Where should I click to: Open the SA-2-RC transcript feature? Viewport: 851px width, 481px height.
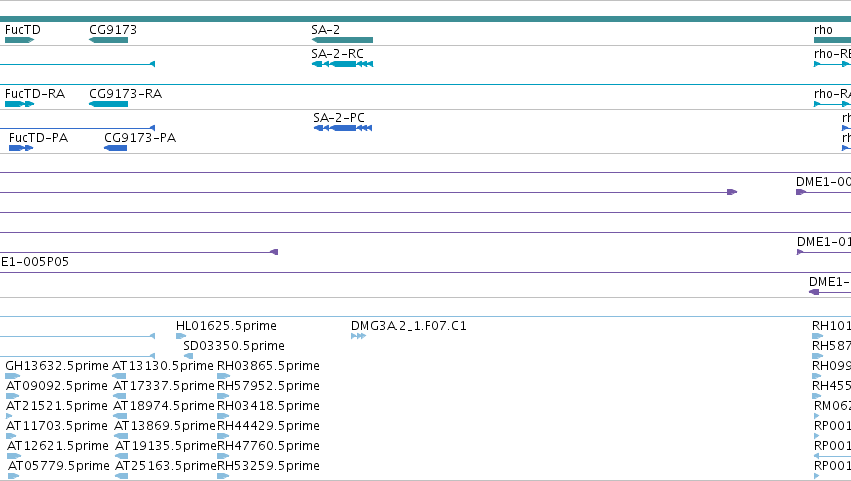[342, 64]
